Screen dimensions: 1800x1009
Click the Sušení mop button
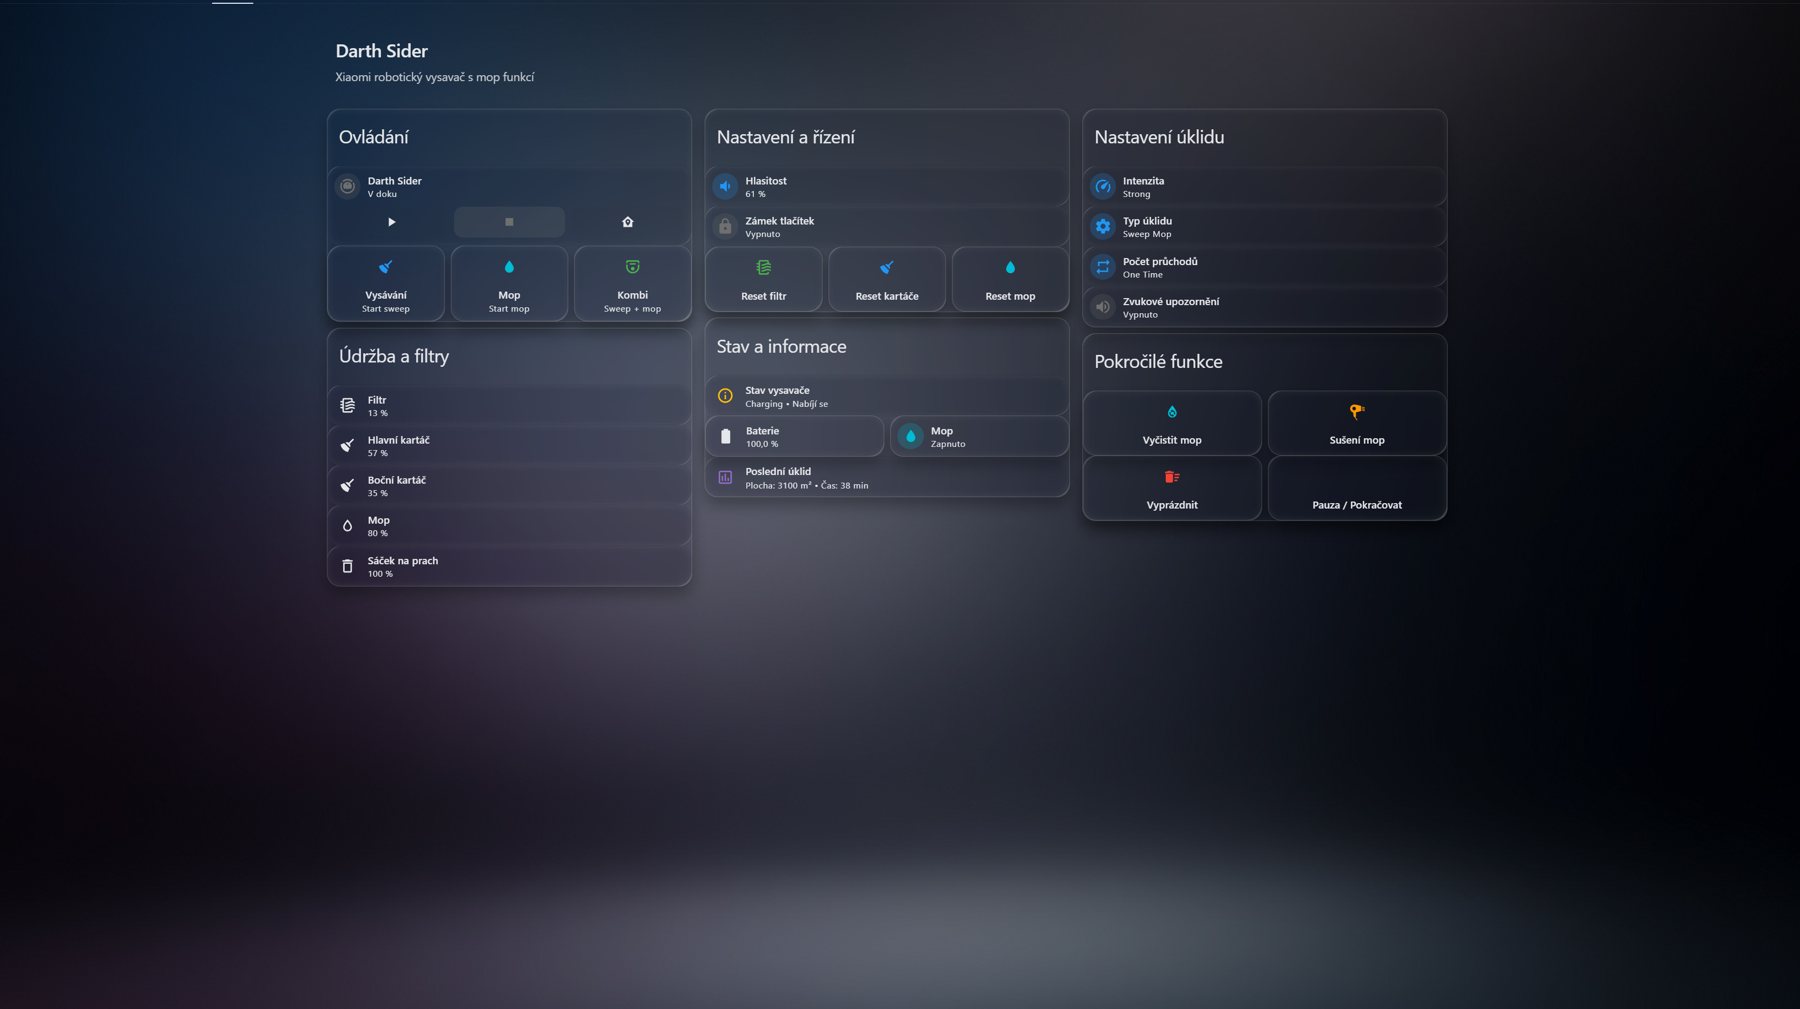tap(1357, 424)
